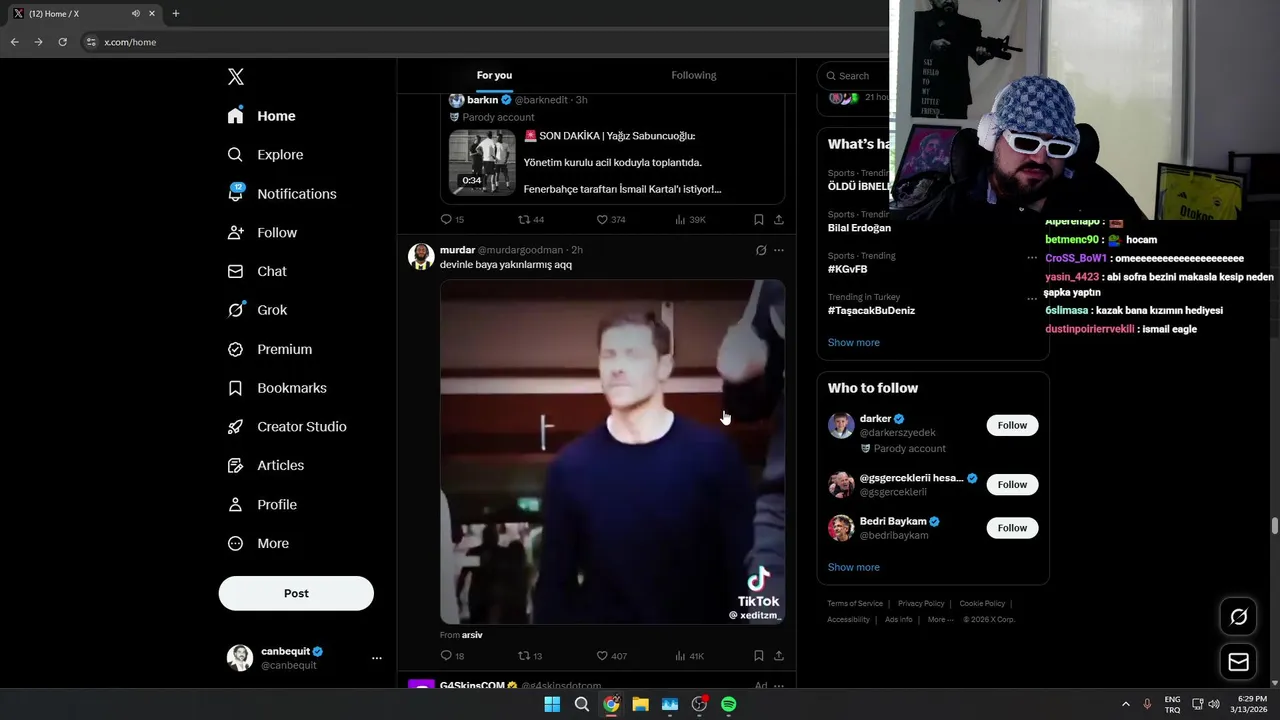Reply to barkın's post with 15 replies

point(452,219)
